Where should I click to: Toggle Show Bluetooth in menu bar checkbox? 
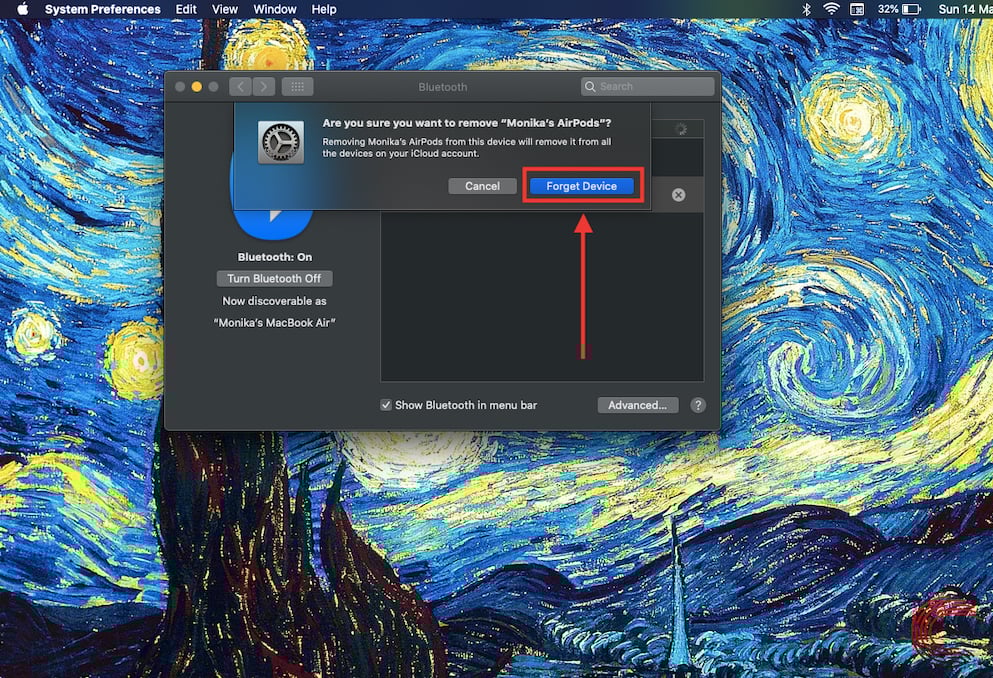pyautogui.click(x=386, y=405)
